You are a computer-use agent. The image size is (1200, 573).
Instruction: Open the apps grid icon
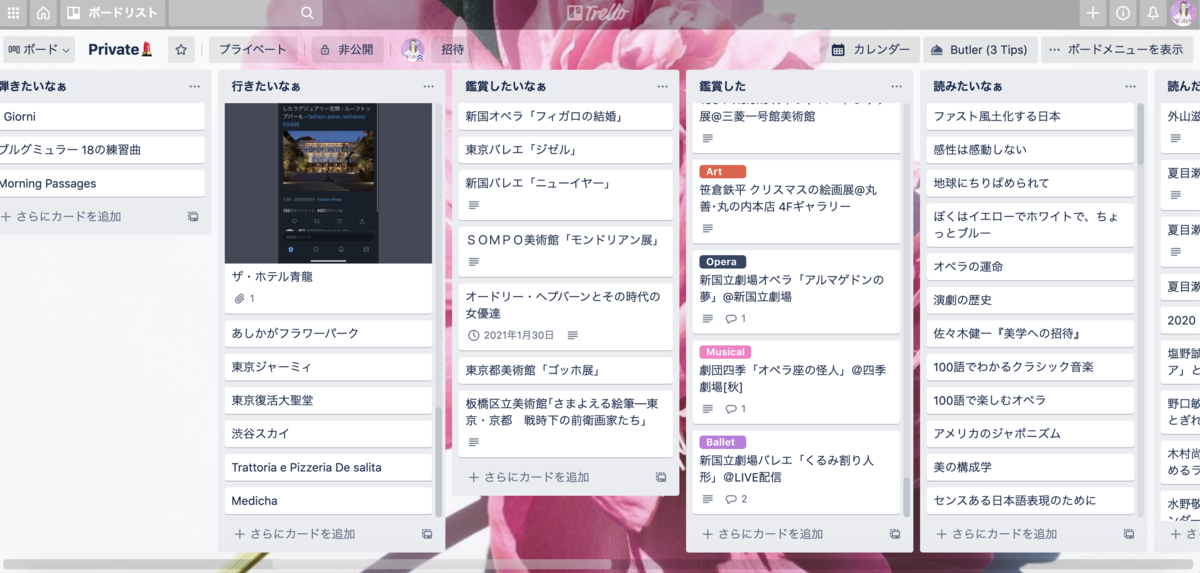click(13, 13)
